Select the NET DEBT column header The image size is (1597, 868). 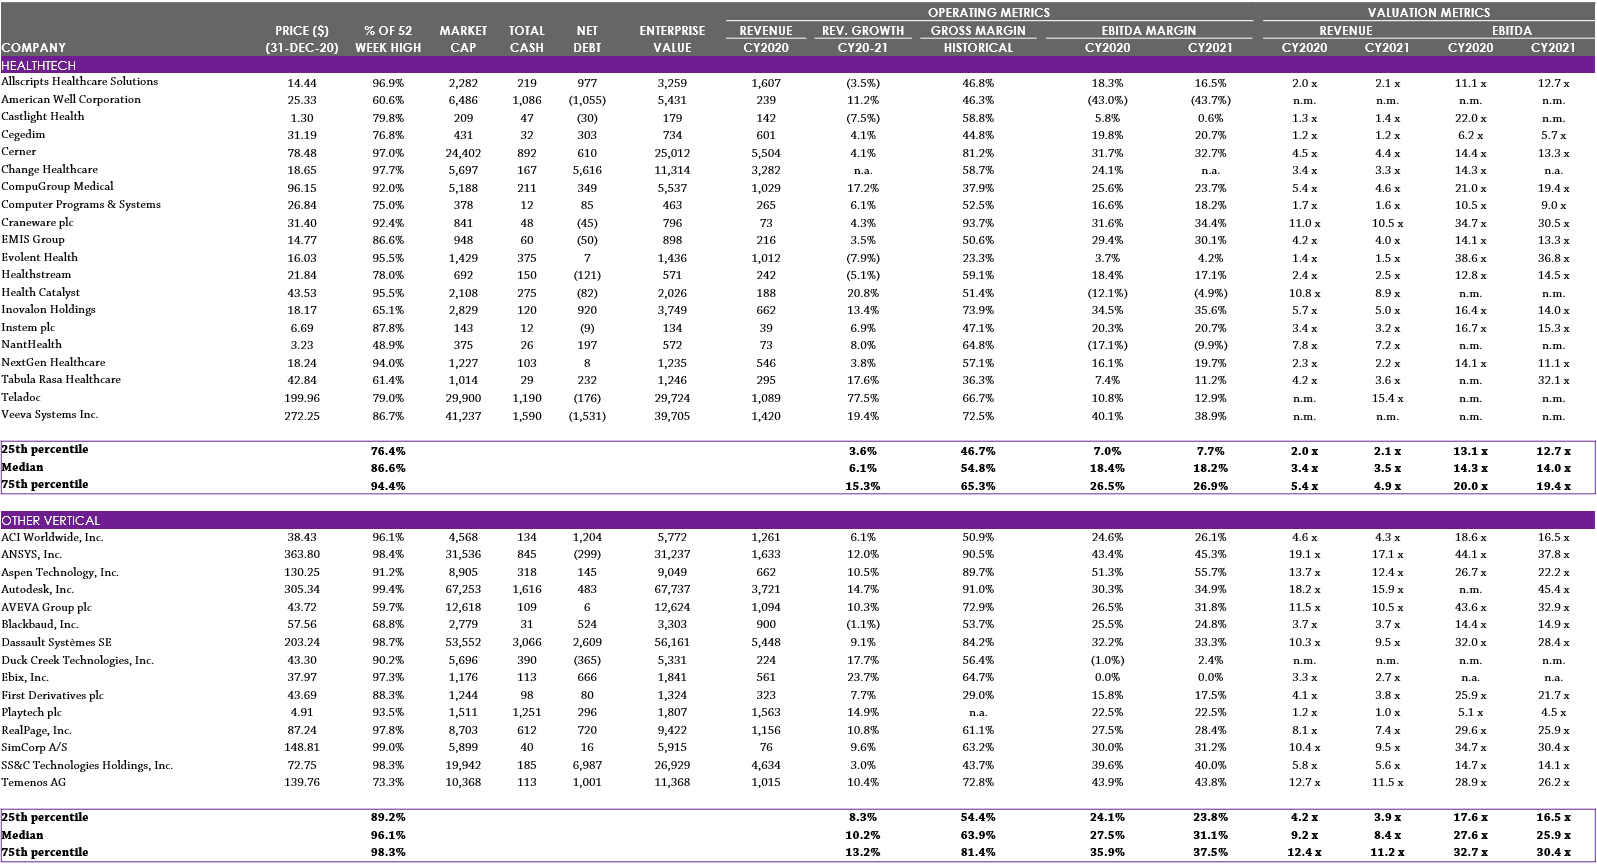[587, 39]
